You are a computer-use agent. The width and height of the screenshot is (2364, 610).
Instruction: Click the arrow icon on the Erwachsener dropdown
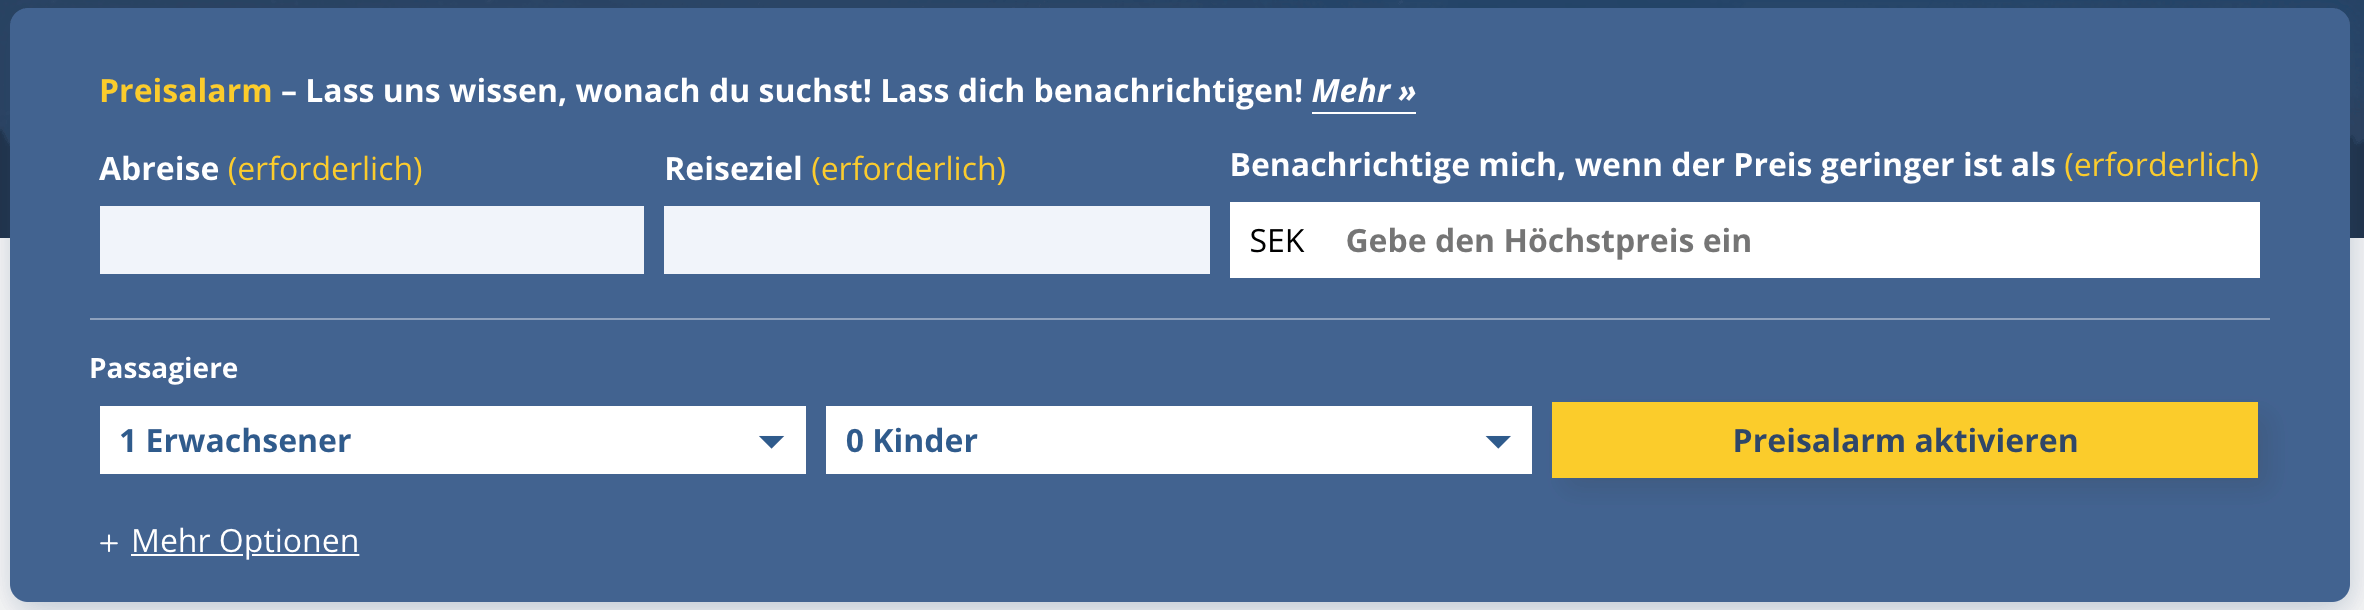pyautogui.click(x=771, y=441)
